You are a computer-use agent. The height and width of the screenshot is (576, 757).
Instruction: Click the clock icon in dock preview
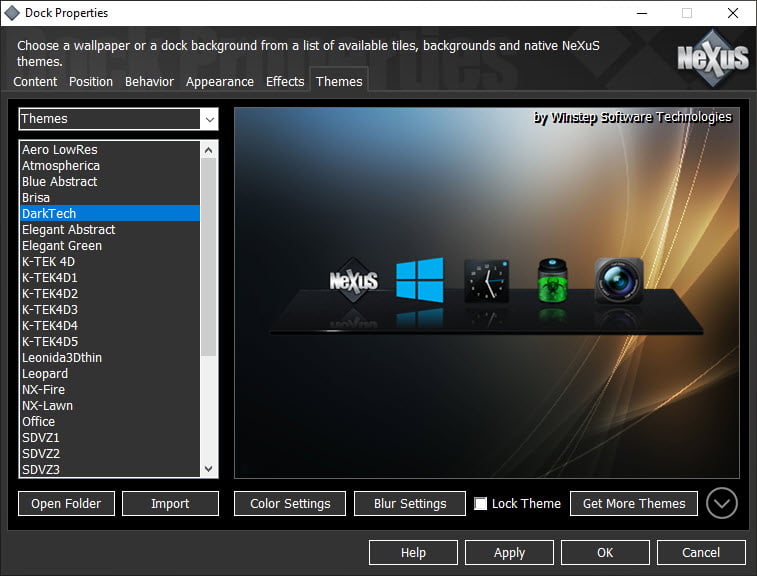click(x=486, y=281)
